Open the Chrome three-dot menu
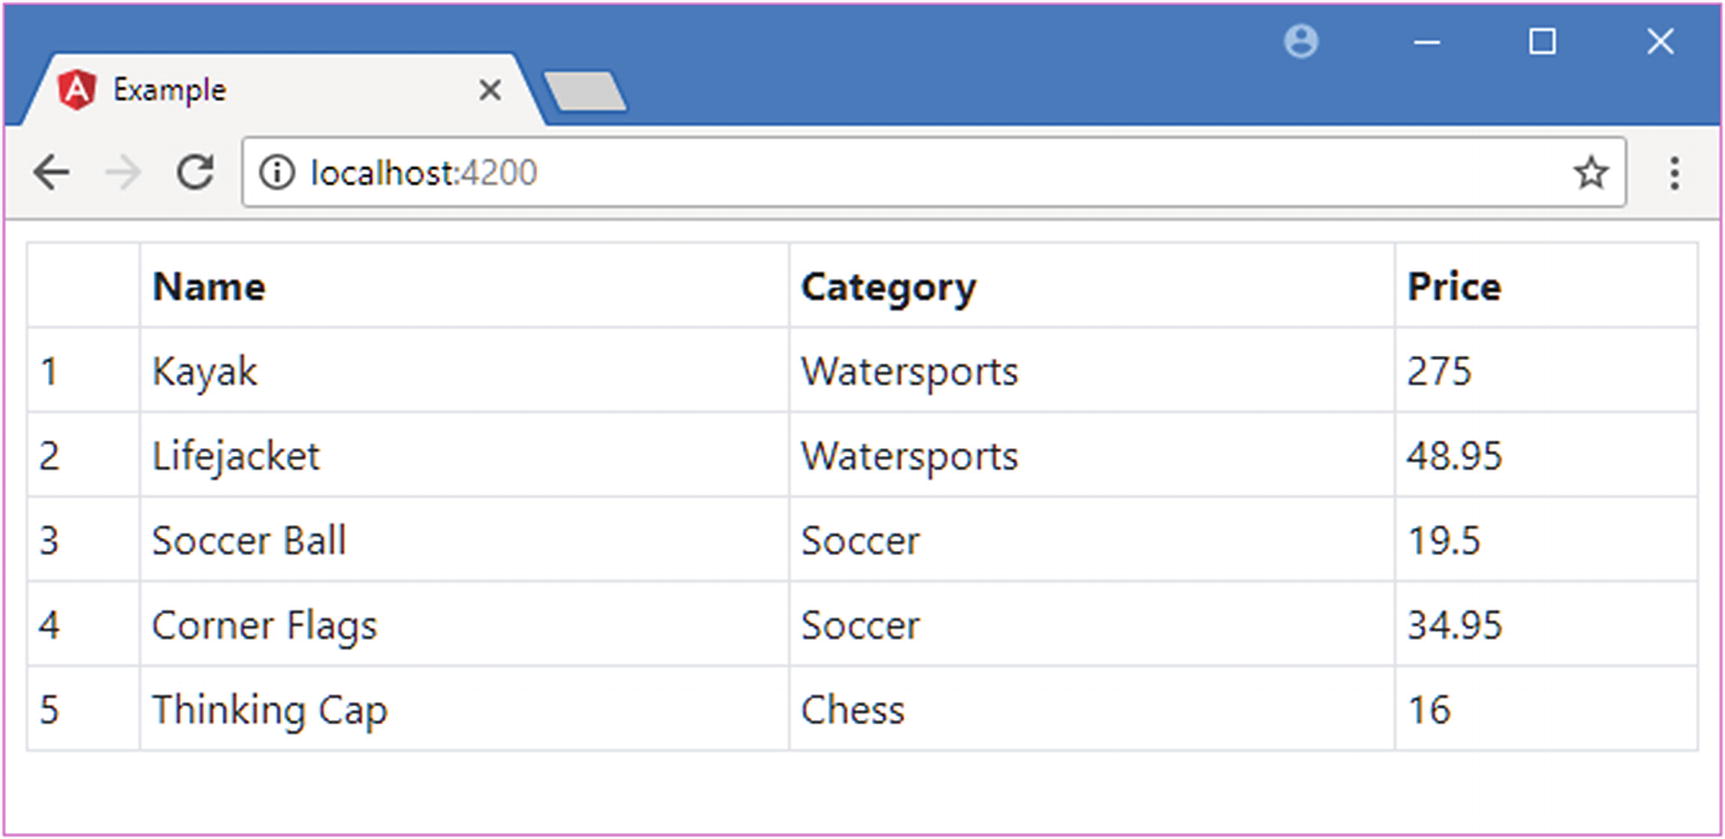1725x839 pixels. 1674,173
